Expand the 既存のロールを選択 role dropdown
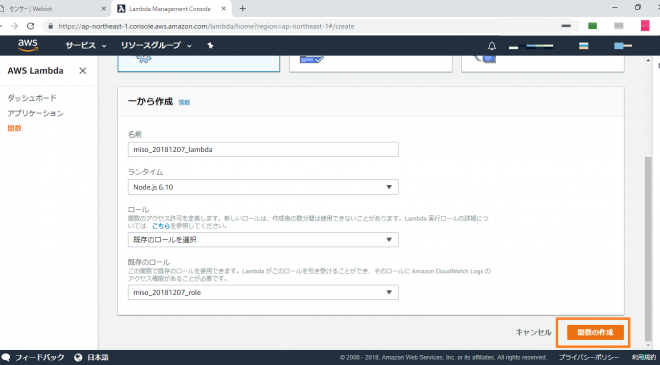The width and height of the screenshot is (660, 365). pyautogui.click(x=263, y=240)
